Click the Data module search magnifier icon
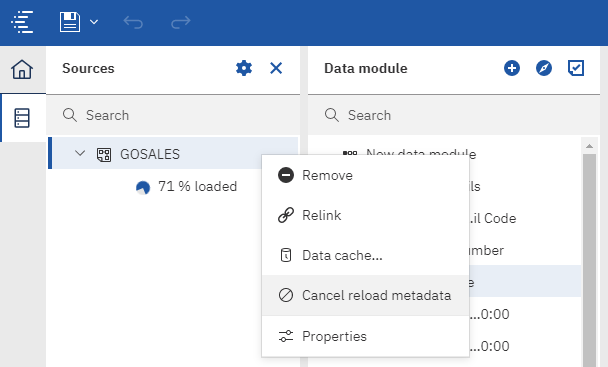The height and width of the screenshot is (367, 608). tap(332, 115)
